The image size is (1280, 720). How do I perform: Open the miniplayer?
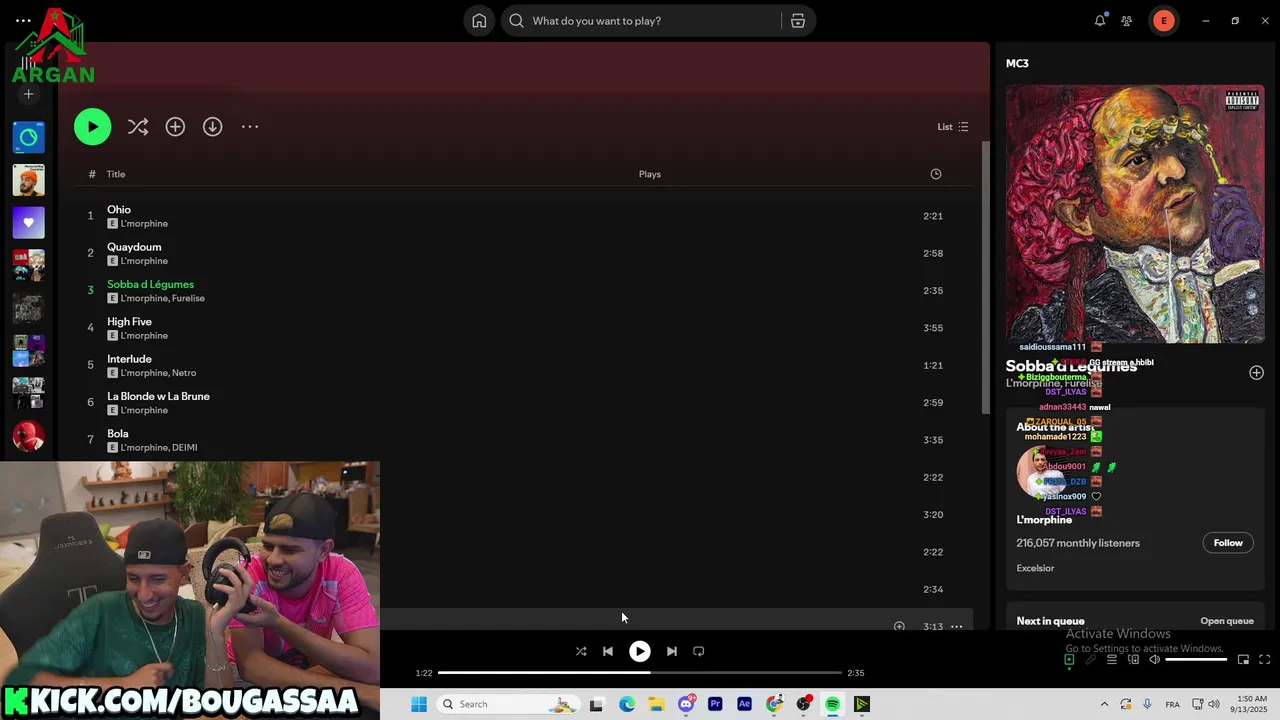pos(1243,659)
